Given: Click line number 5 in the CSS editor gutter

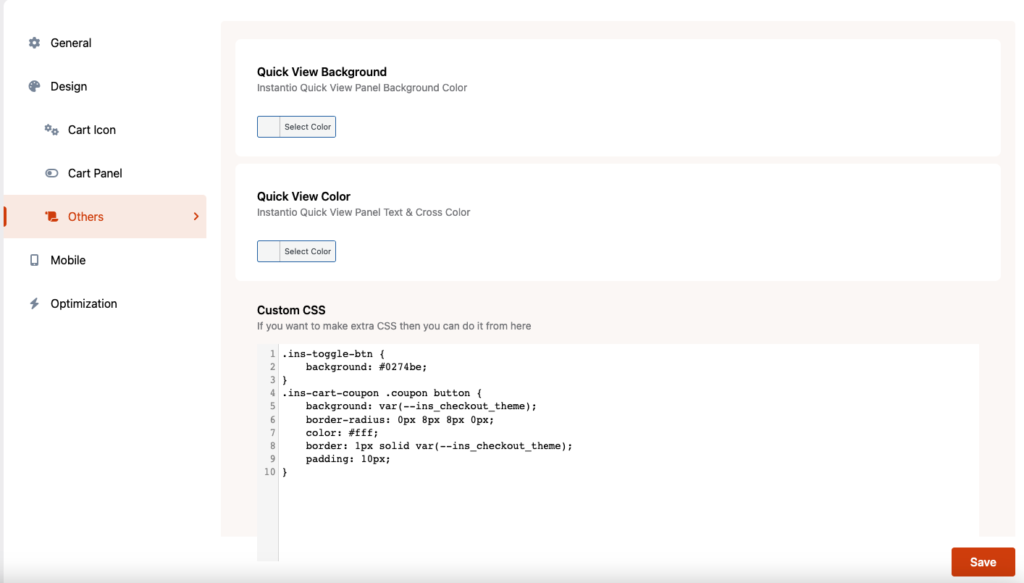Looking at the screenshot, I should 271,406.
